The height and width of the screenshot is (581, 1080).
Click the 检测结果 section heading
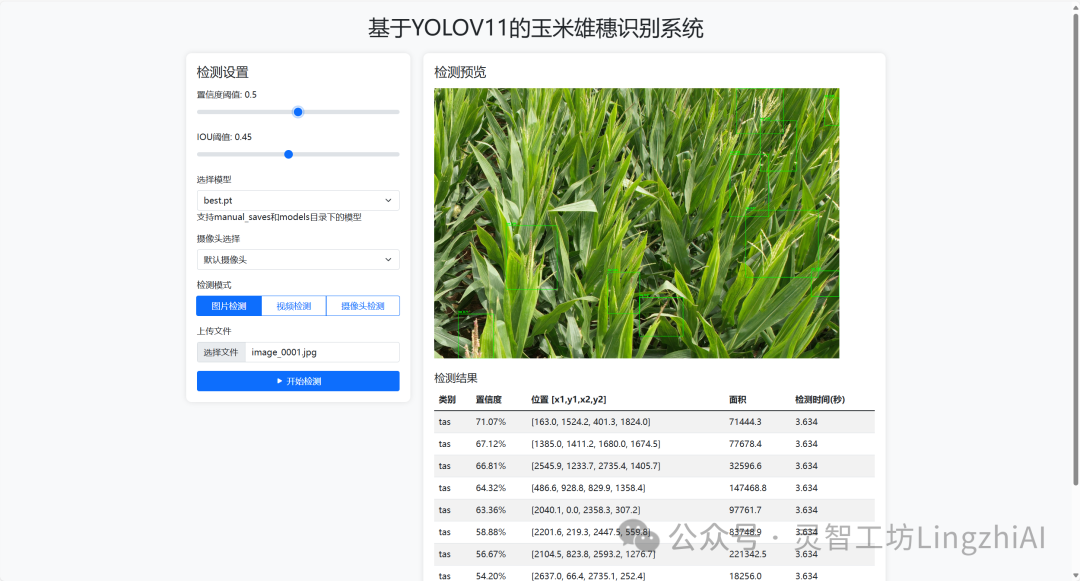(x=455, y=378)
